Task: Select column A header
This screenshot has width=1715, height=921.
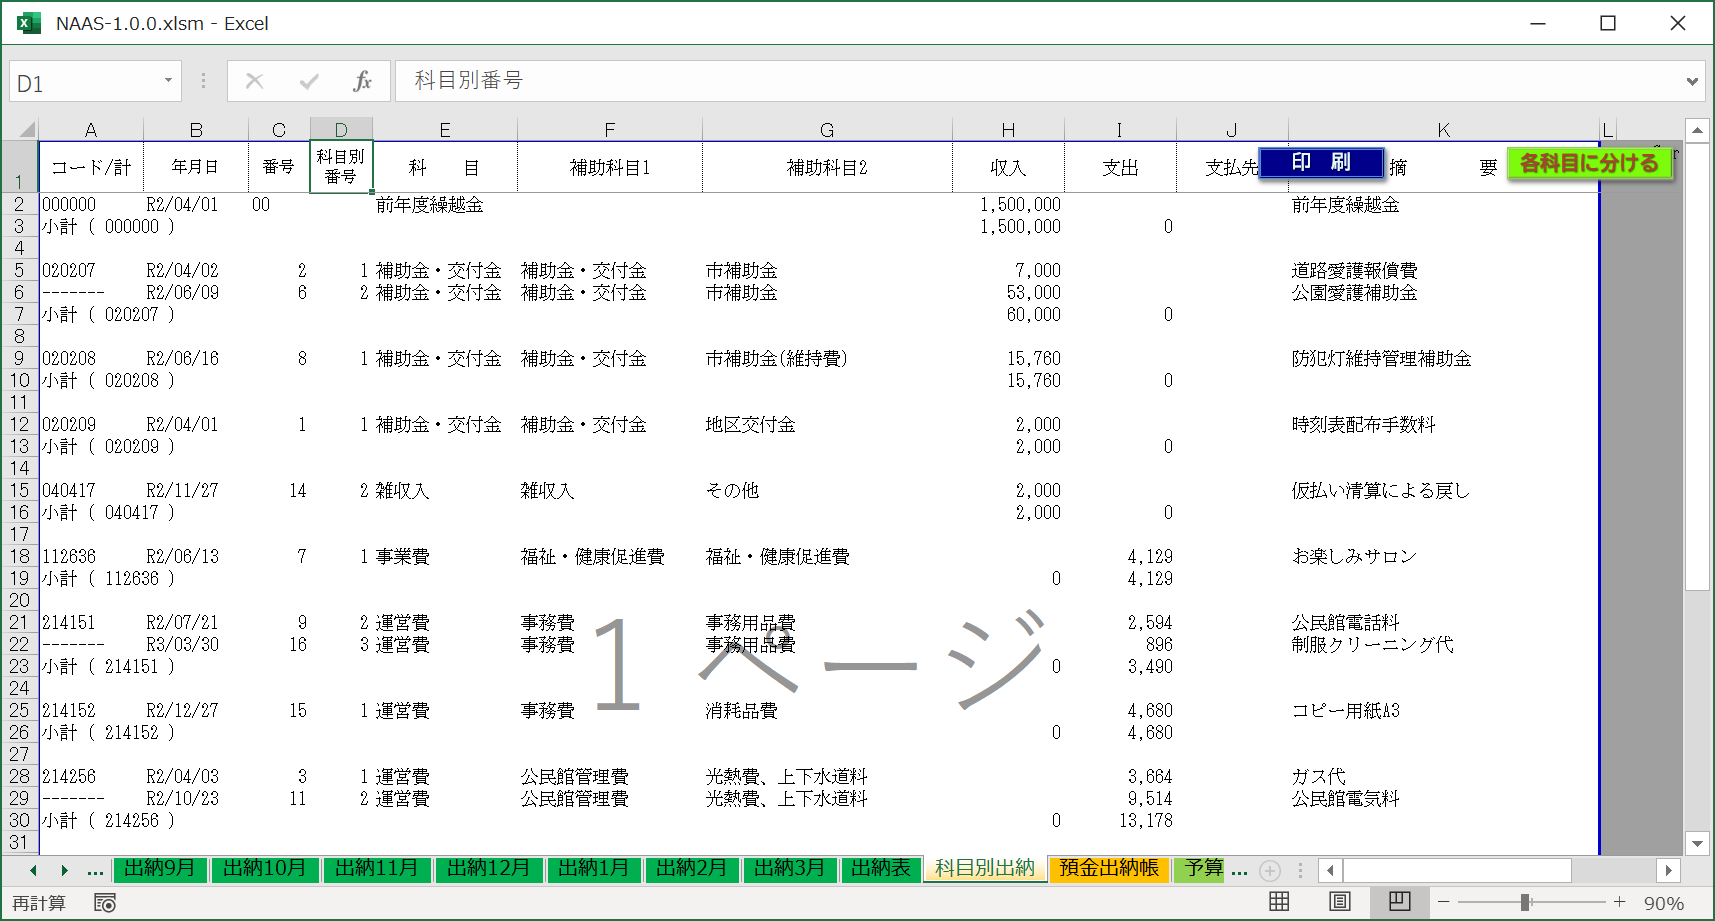Action: (91, 130)
